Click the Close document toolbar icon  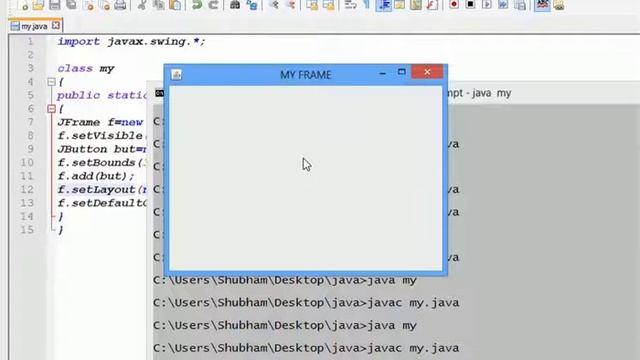coord(89,5)
